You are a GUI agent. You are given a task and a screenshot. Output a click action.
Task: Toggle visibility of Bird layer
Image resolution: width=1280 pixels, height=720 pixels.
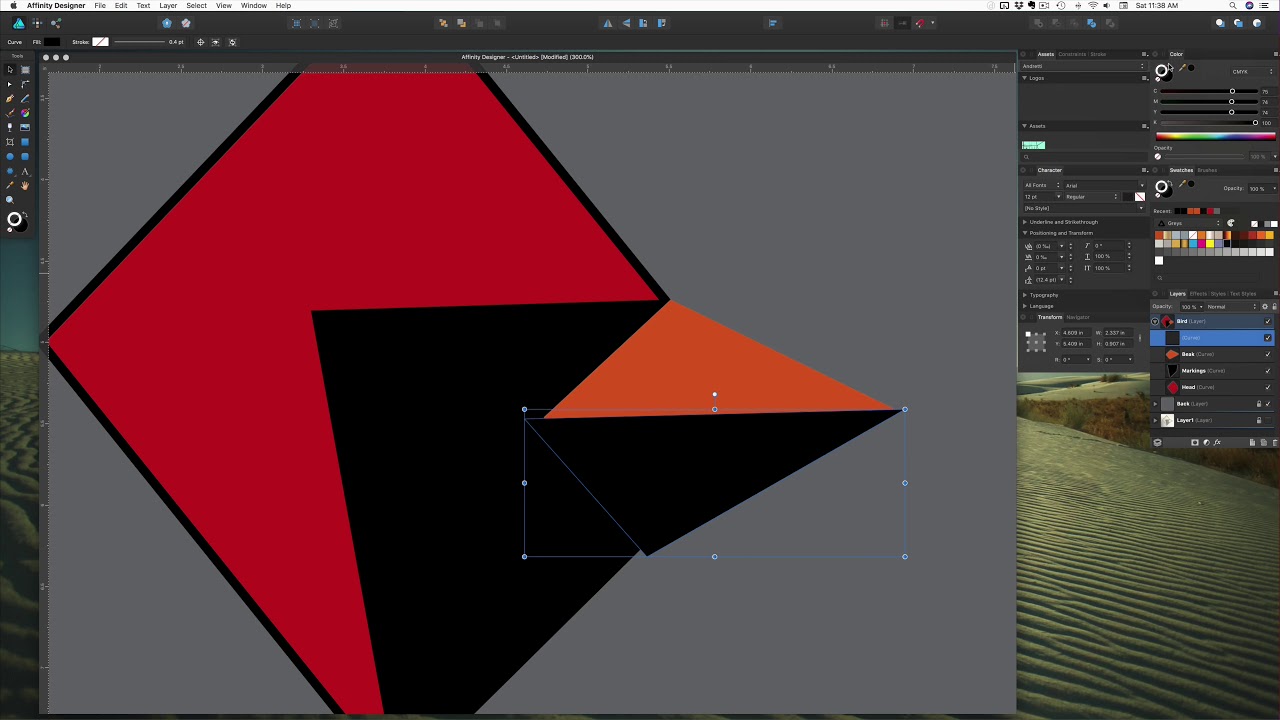(1268, 321)
